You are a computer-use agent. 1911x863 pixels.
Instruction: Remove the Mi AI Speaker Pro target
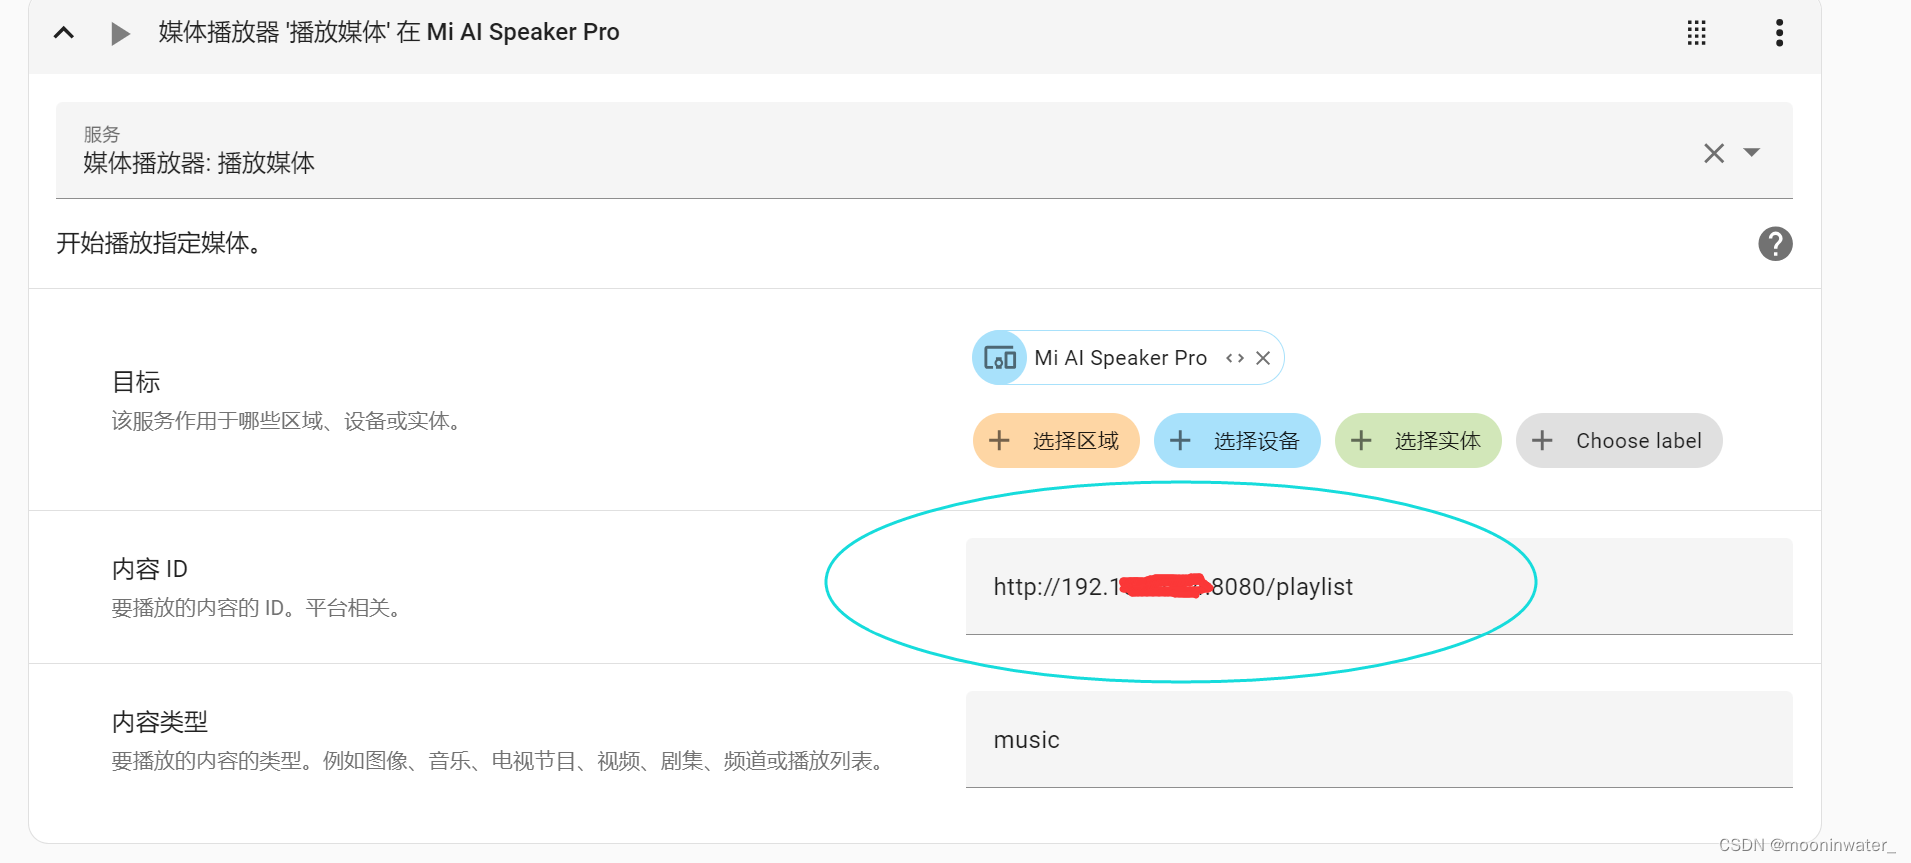click(x=1263, y=358)
